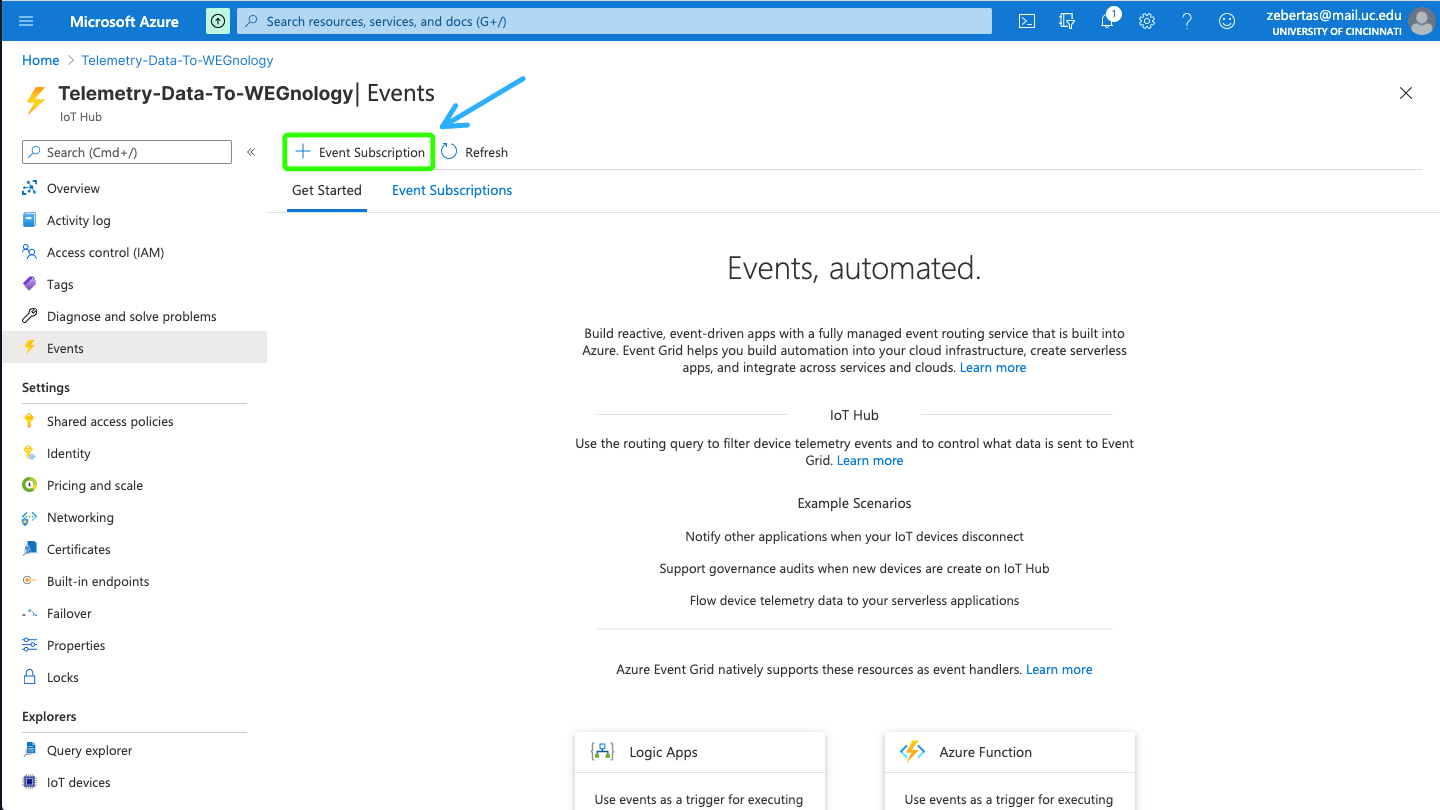Click the Logic Apps icon on the card
This screenshot has height=810, width=1440.
603,751
